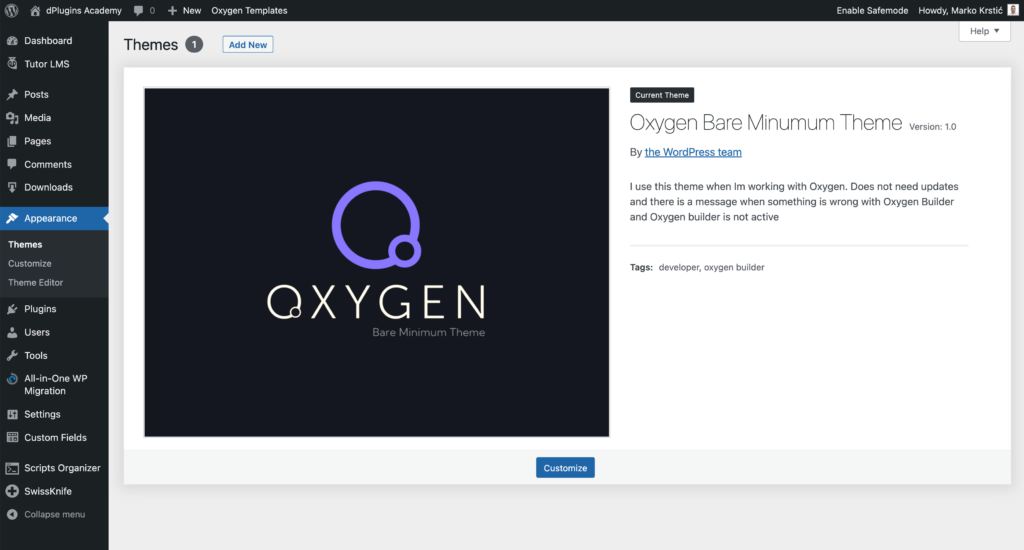Click the All-in-One WP Migration icon
Image resolution: width=1024 pixels, height=550 pixels.
coord(12,379)
